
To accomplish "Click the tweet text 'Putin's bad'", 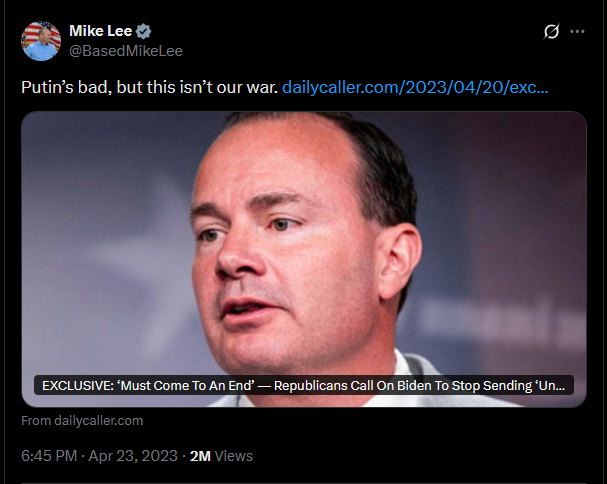I will pos(66,87).
